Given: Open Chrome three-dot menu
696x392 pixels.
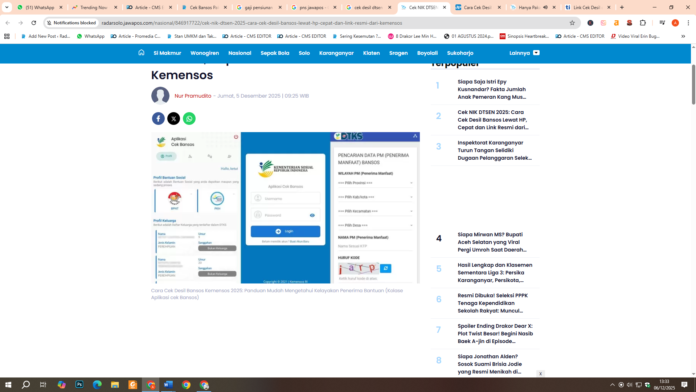Looking at the screenshot, I should 688,23.
